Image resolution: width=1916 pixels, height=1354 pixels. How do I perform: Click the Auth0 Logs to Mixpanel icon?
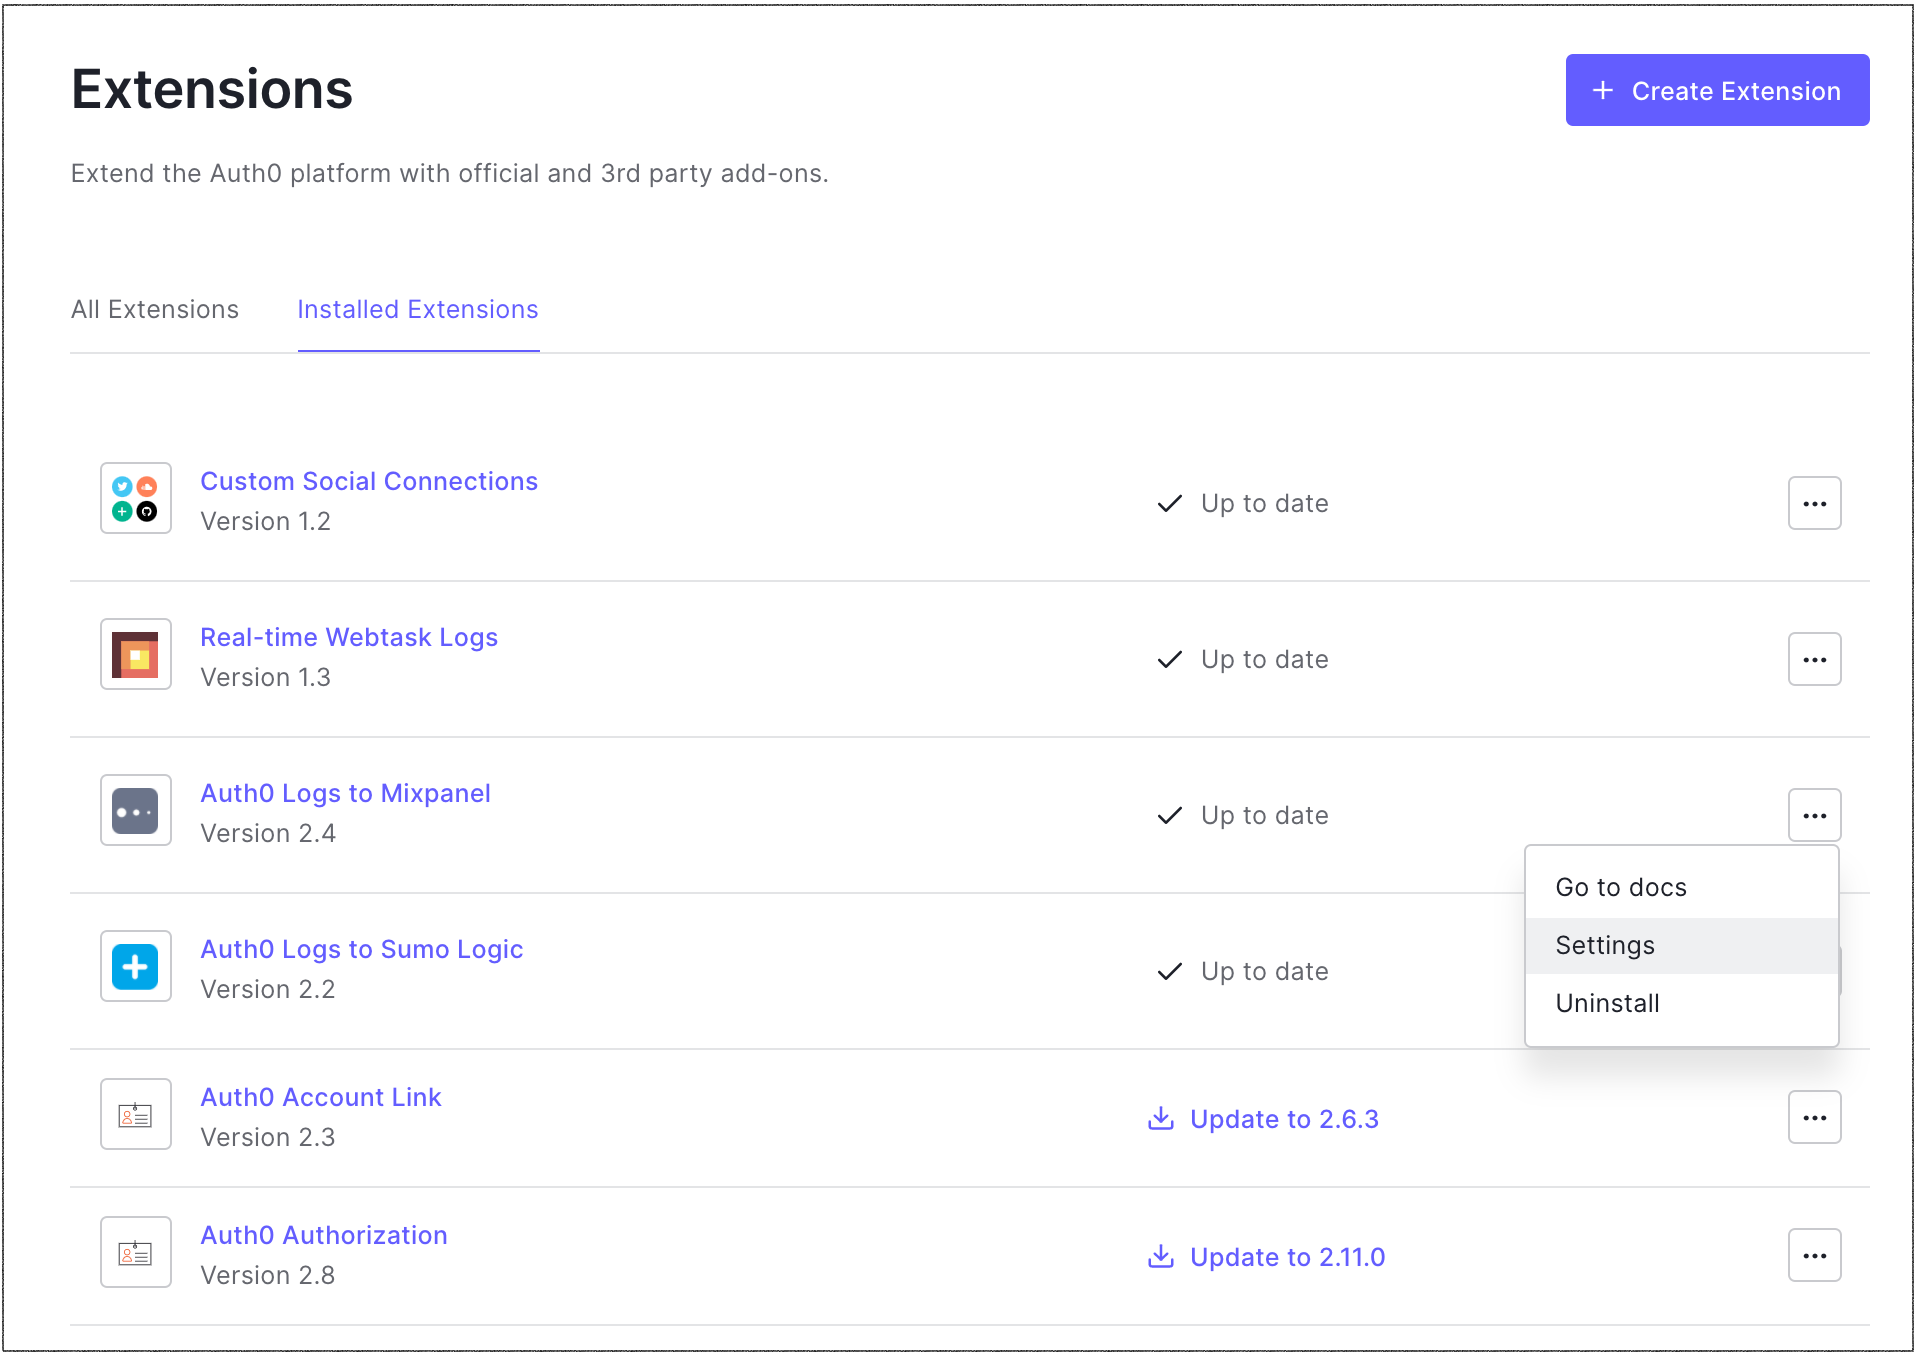(x=136, y=810)
